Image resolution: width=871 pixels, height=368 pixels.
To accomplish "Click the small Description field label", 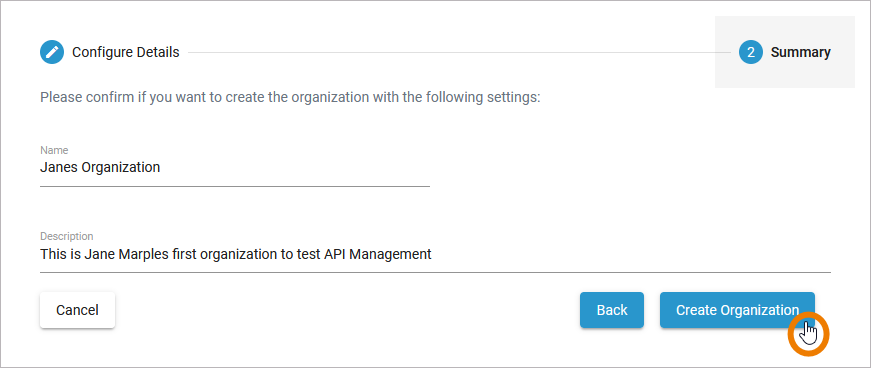I will point(67,236).
